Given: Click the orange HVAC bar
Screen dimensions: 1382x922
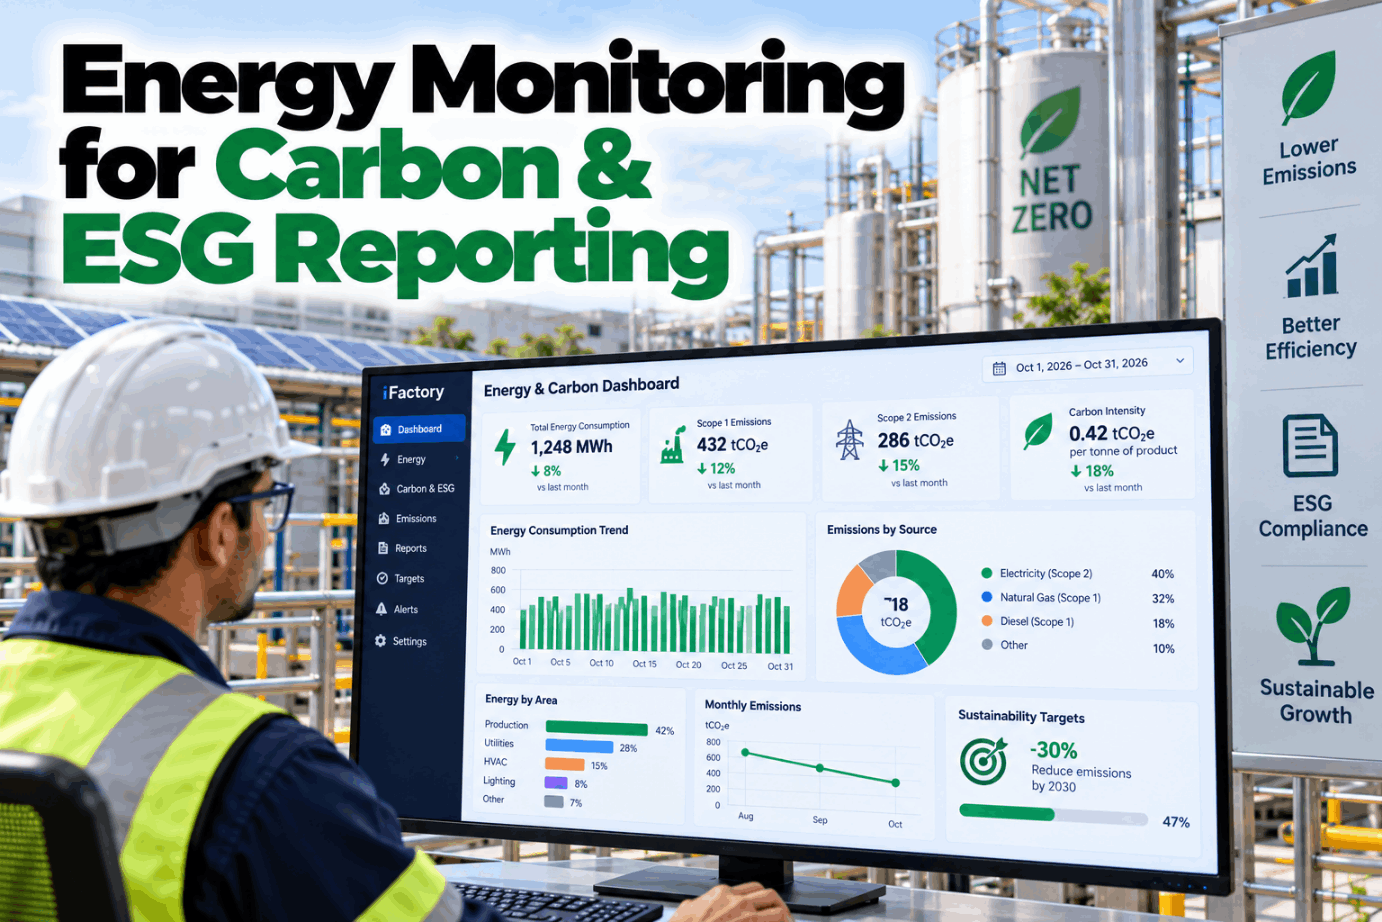Looking at the screenshot, I should click(564, 764).
